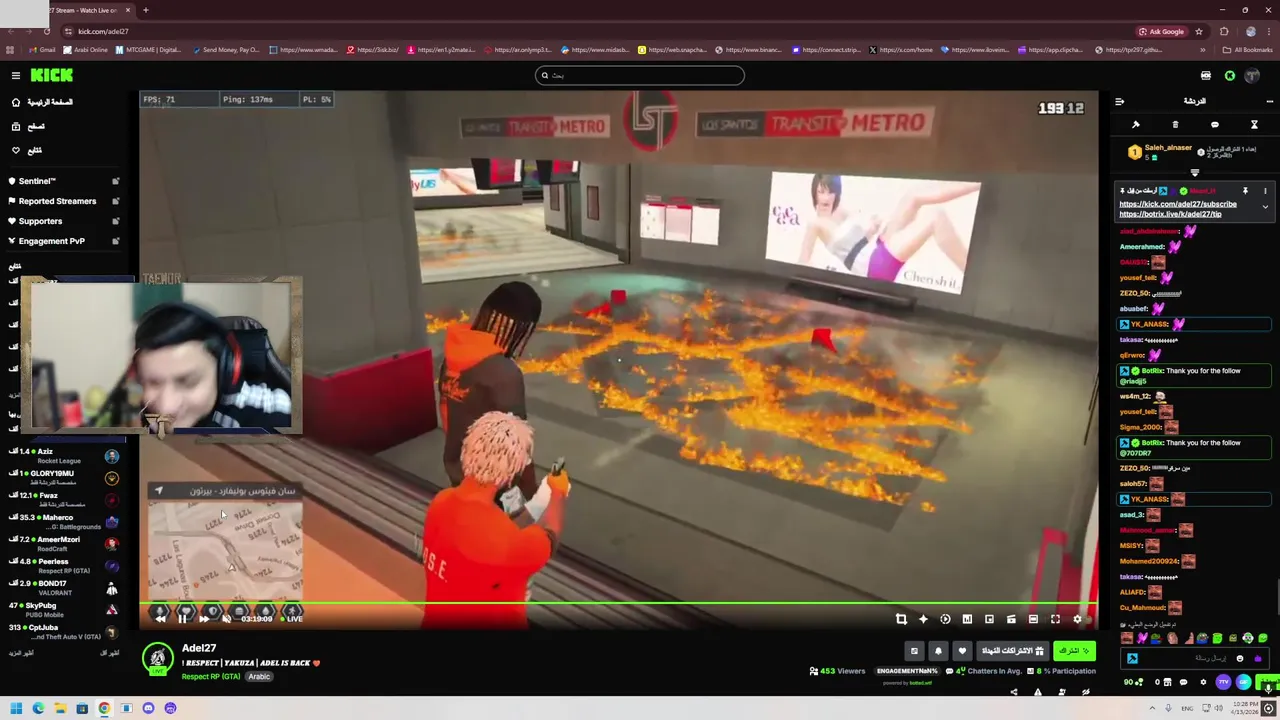Image resolution: width=1280 pixels, height=720 pixels.
Task: Collapse the chat panel with arrow icon
Action: tap(1119, 101)
